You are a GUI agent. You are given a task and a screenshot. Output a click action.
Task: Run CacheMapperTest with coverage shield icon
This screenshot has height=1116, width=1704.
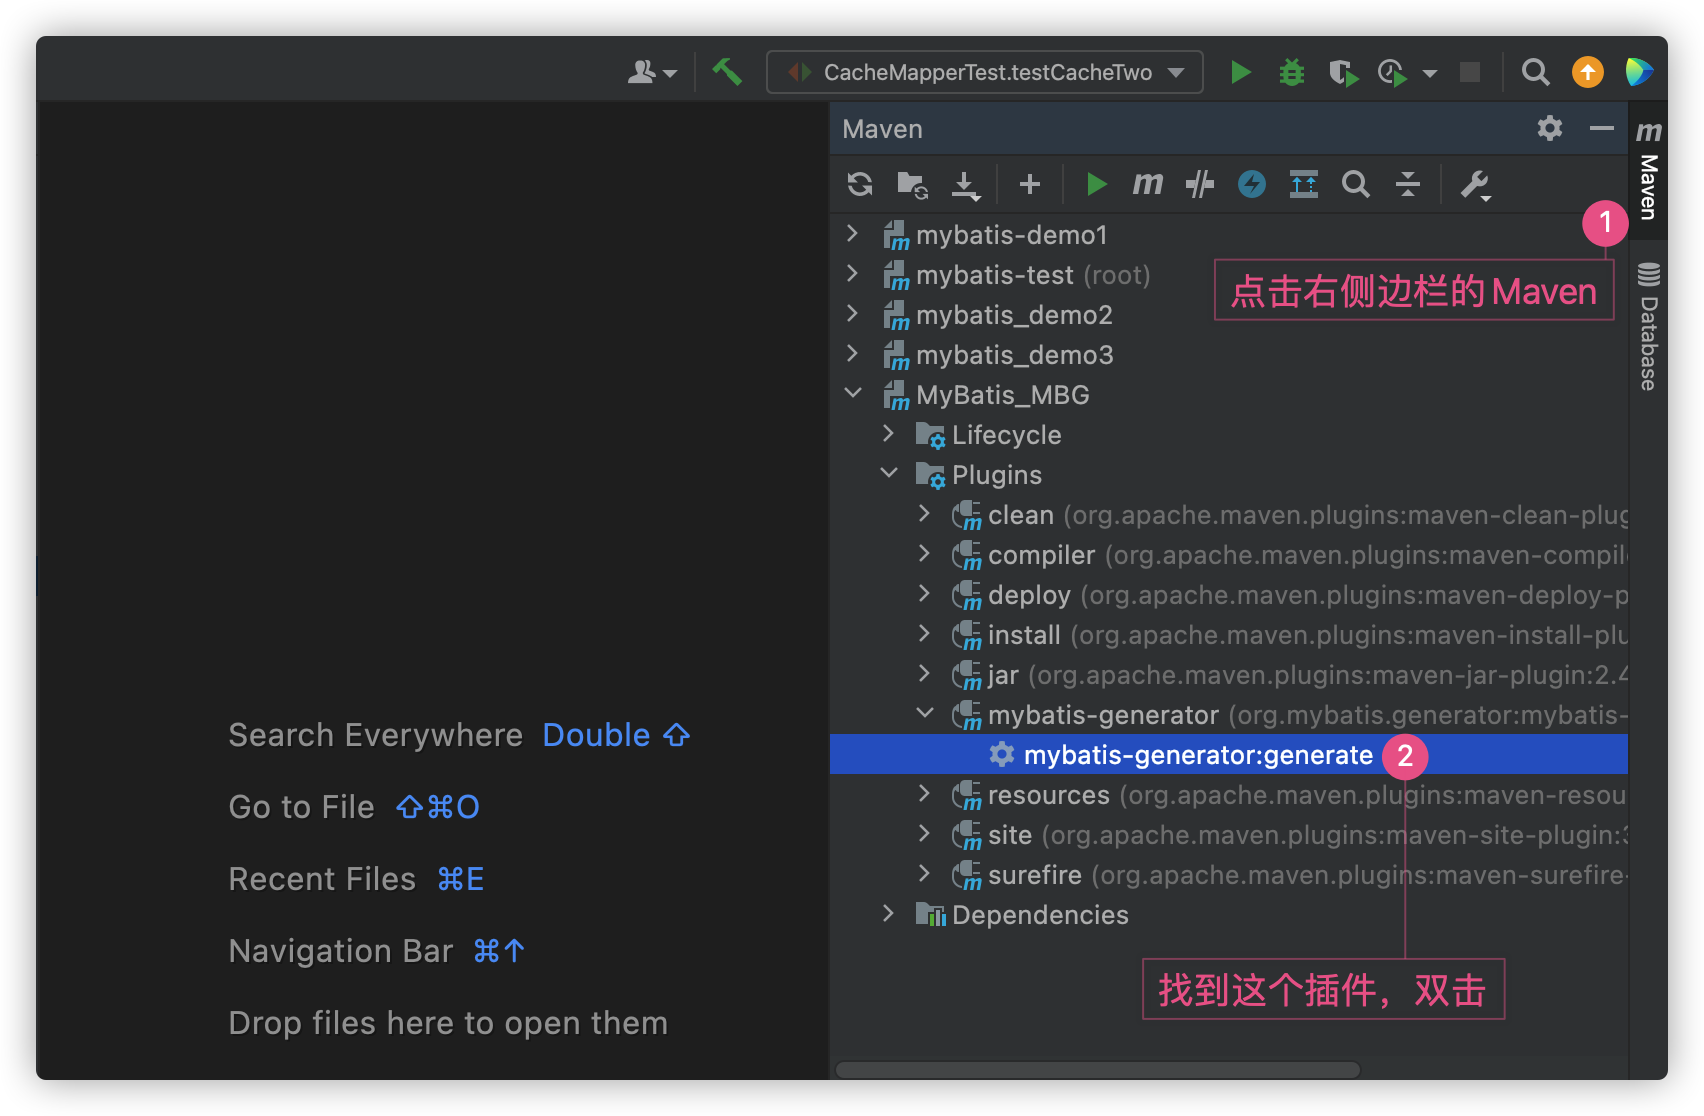[1343, 71]
